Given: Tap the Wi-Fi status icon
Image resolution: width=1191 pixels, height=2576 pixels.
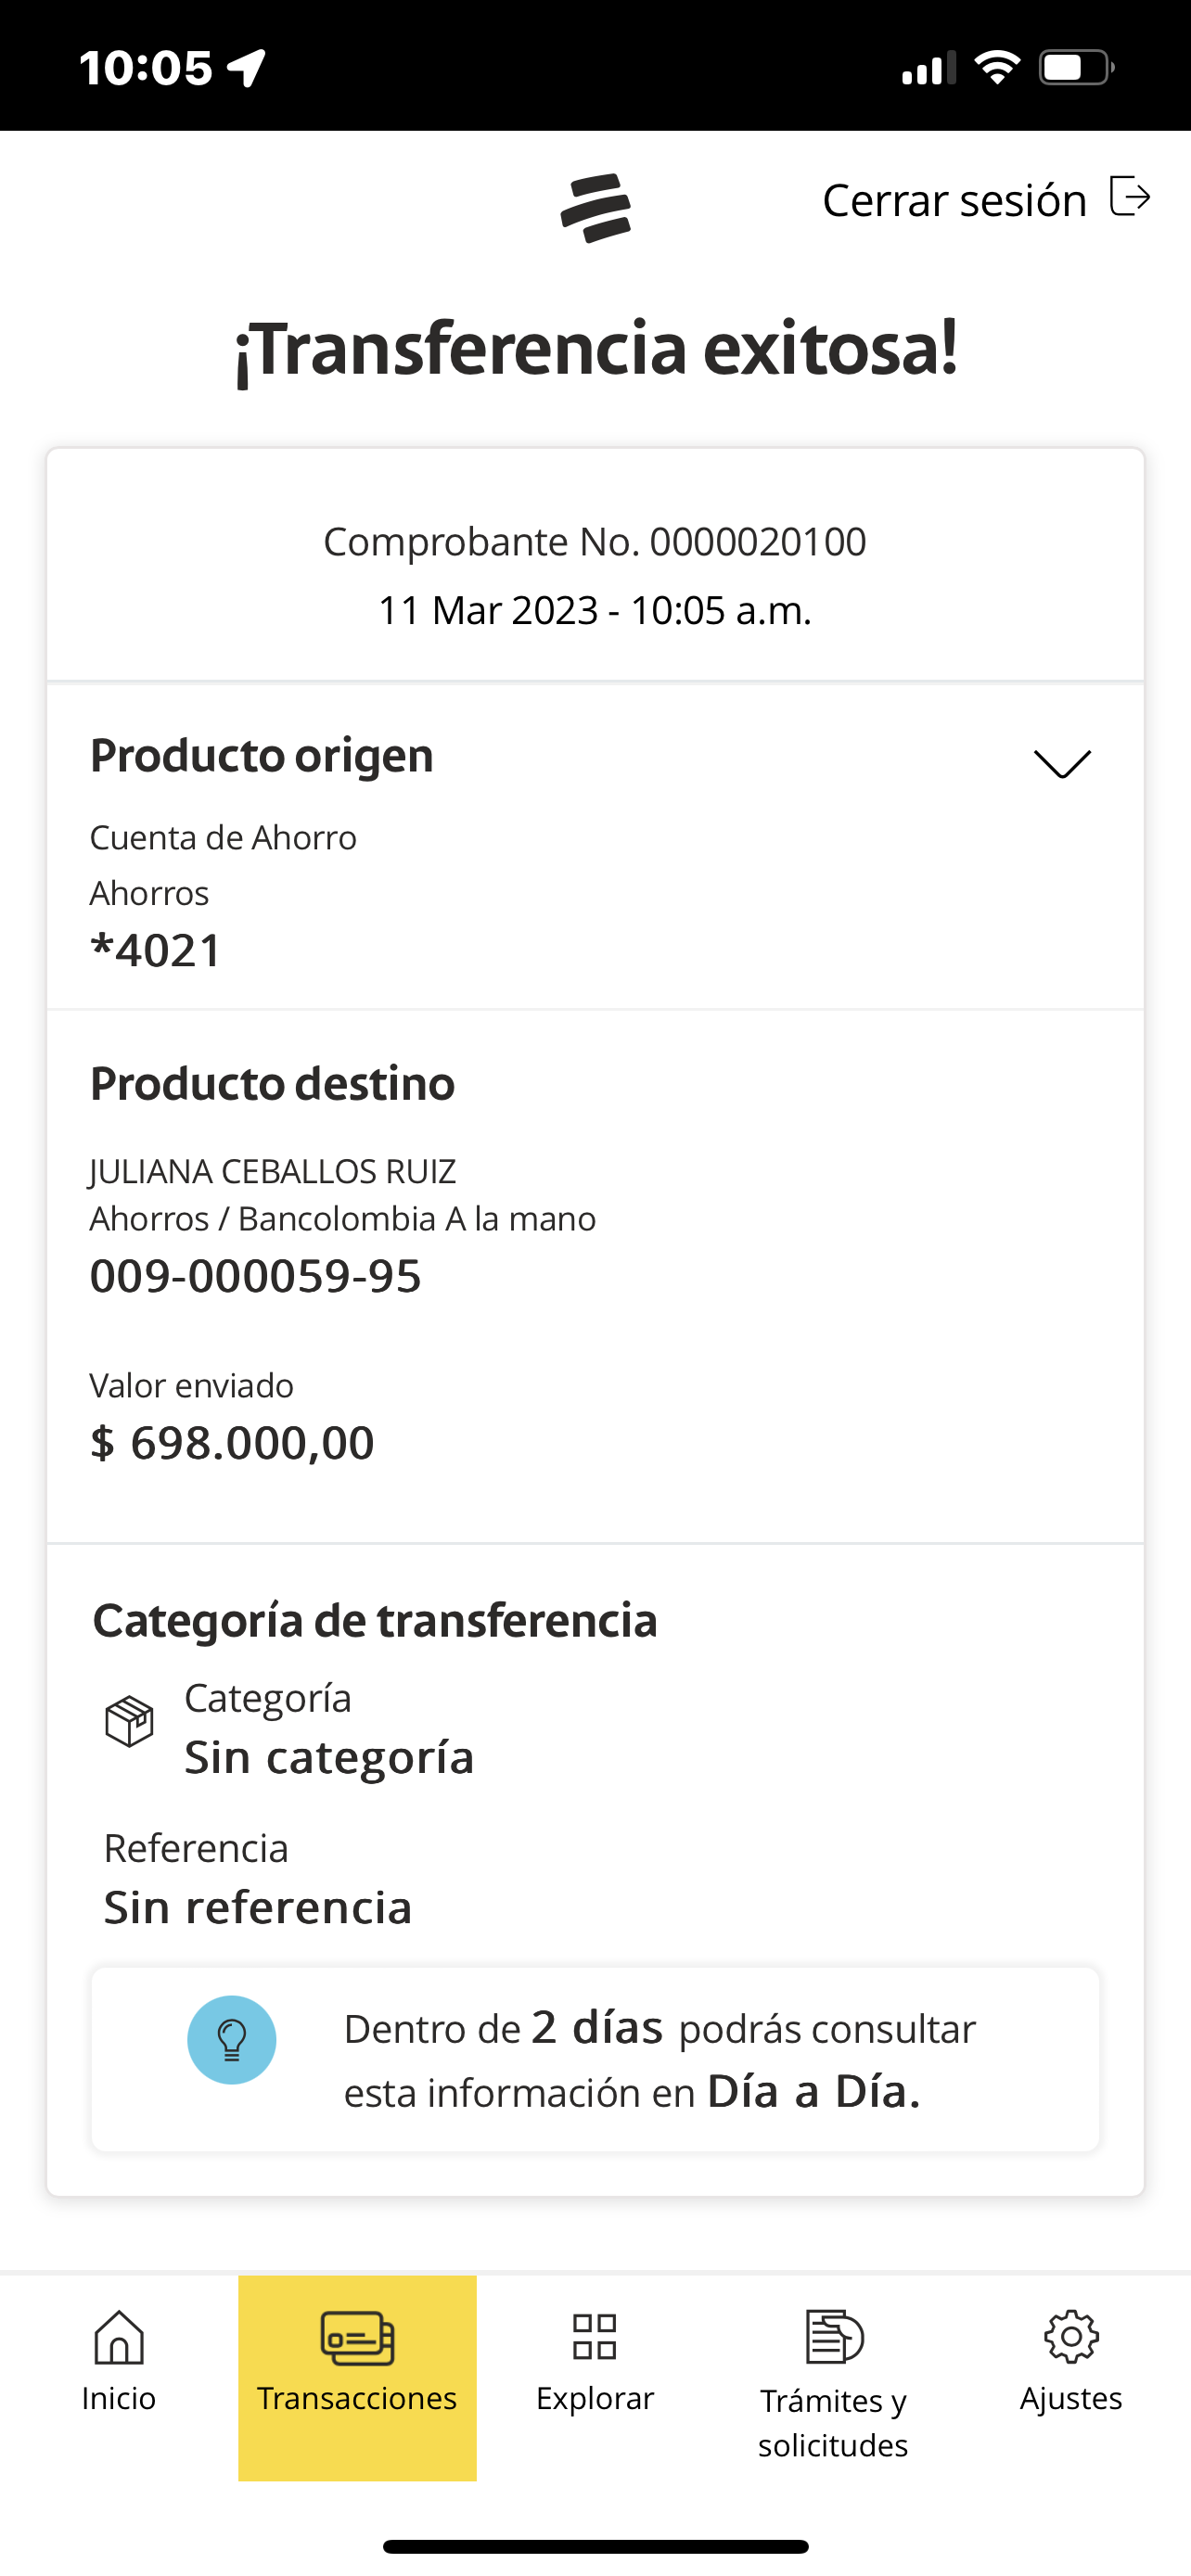Looking at the screenshot, I should point(996,68).
